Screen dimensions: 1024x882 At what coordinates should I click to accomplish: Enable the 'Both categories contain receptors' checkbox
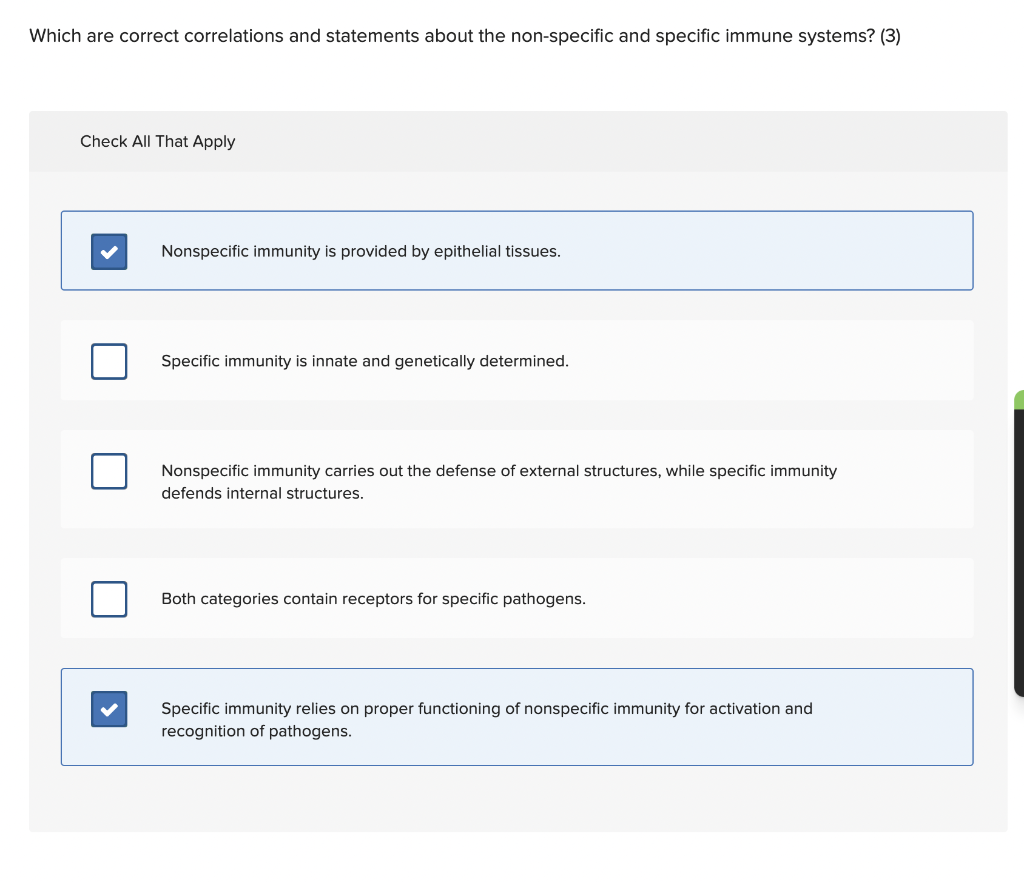pos(109,599)
